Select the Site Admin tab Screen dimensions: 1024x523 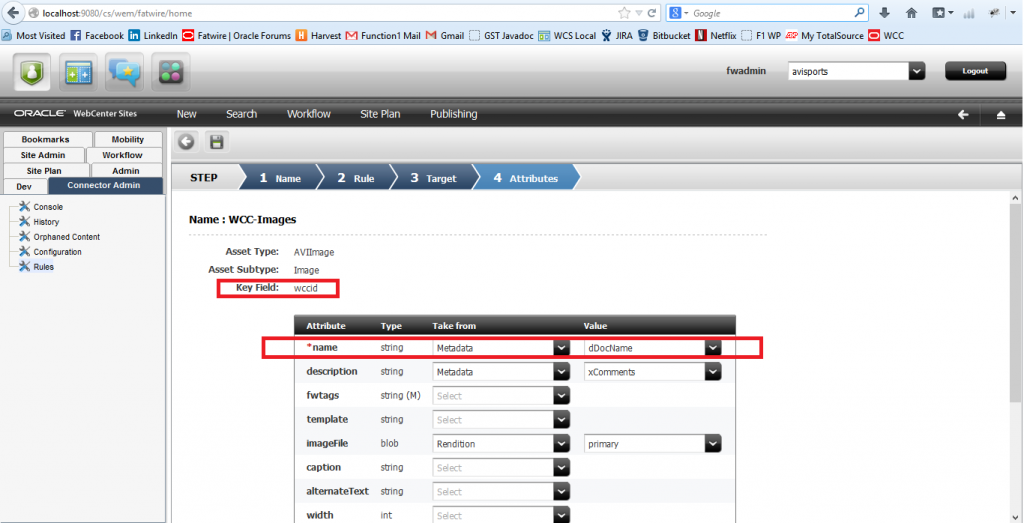pyautogui.click(x=44, y=155)
